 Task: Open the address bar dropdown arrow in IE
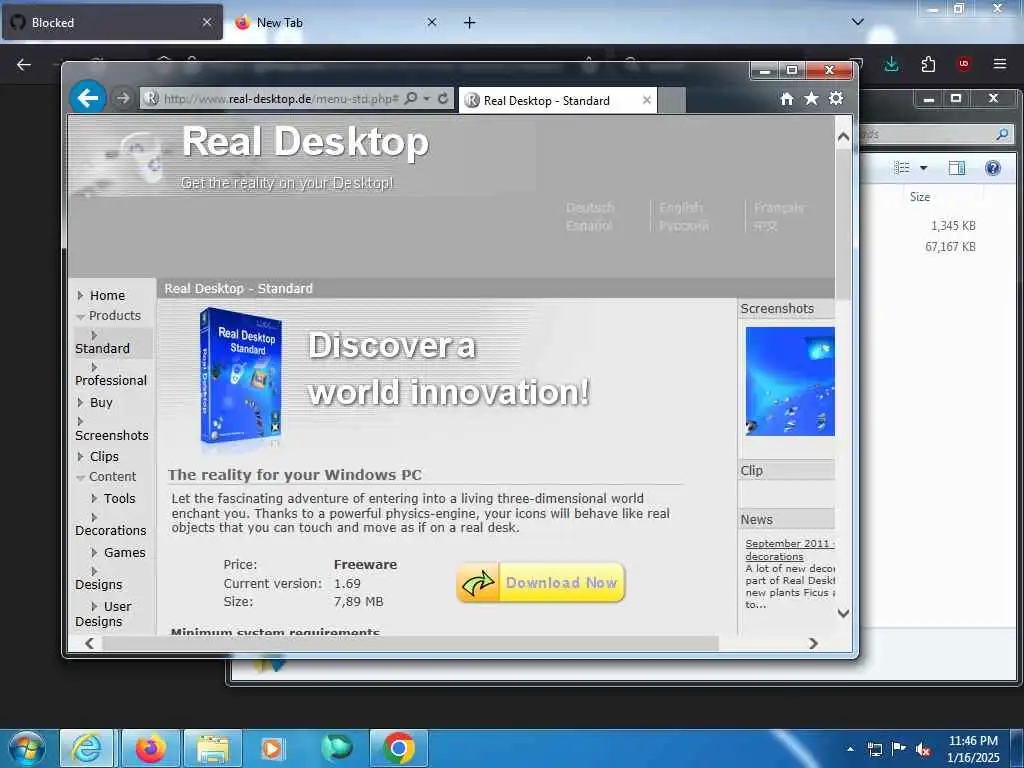point(426,99)
